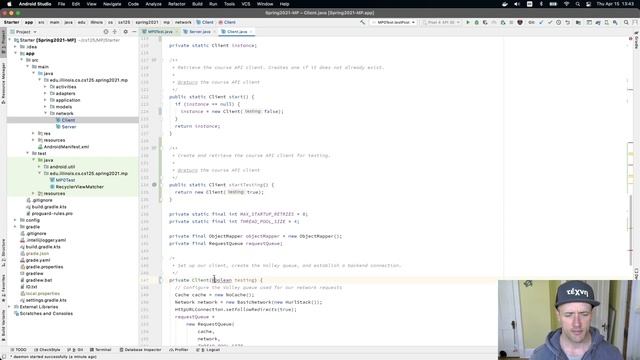Screen dimensions: 640x360
Task: Click the Git update project arrow icon
Action: click(x=541, y=22)
